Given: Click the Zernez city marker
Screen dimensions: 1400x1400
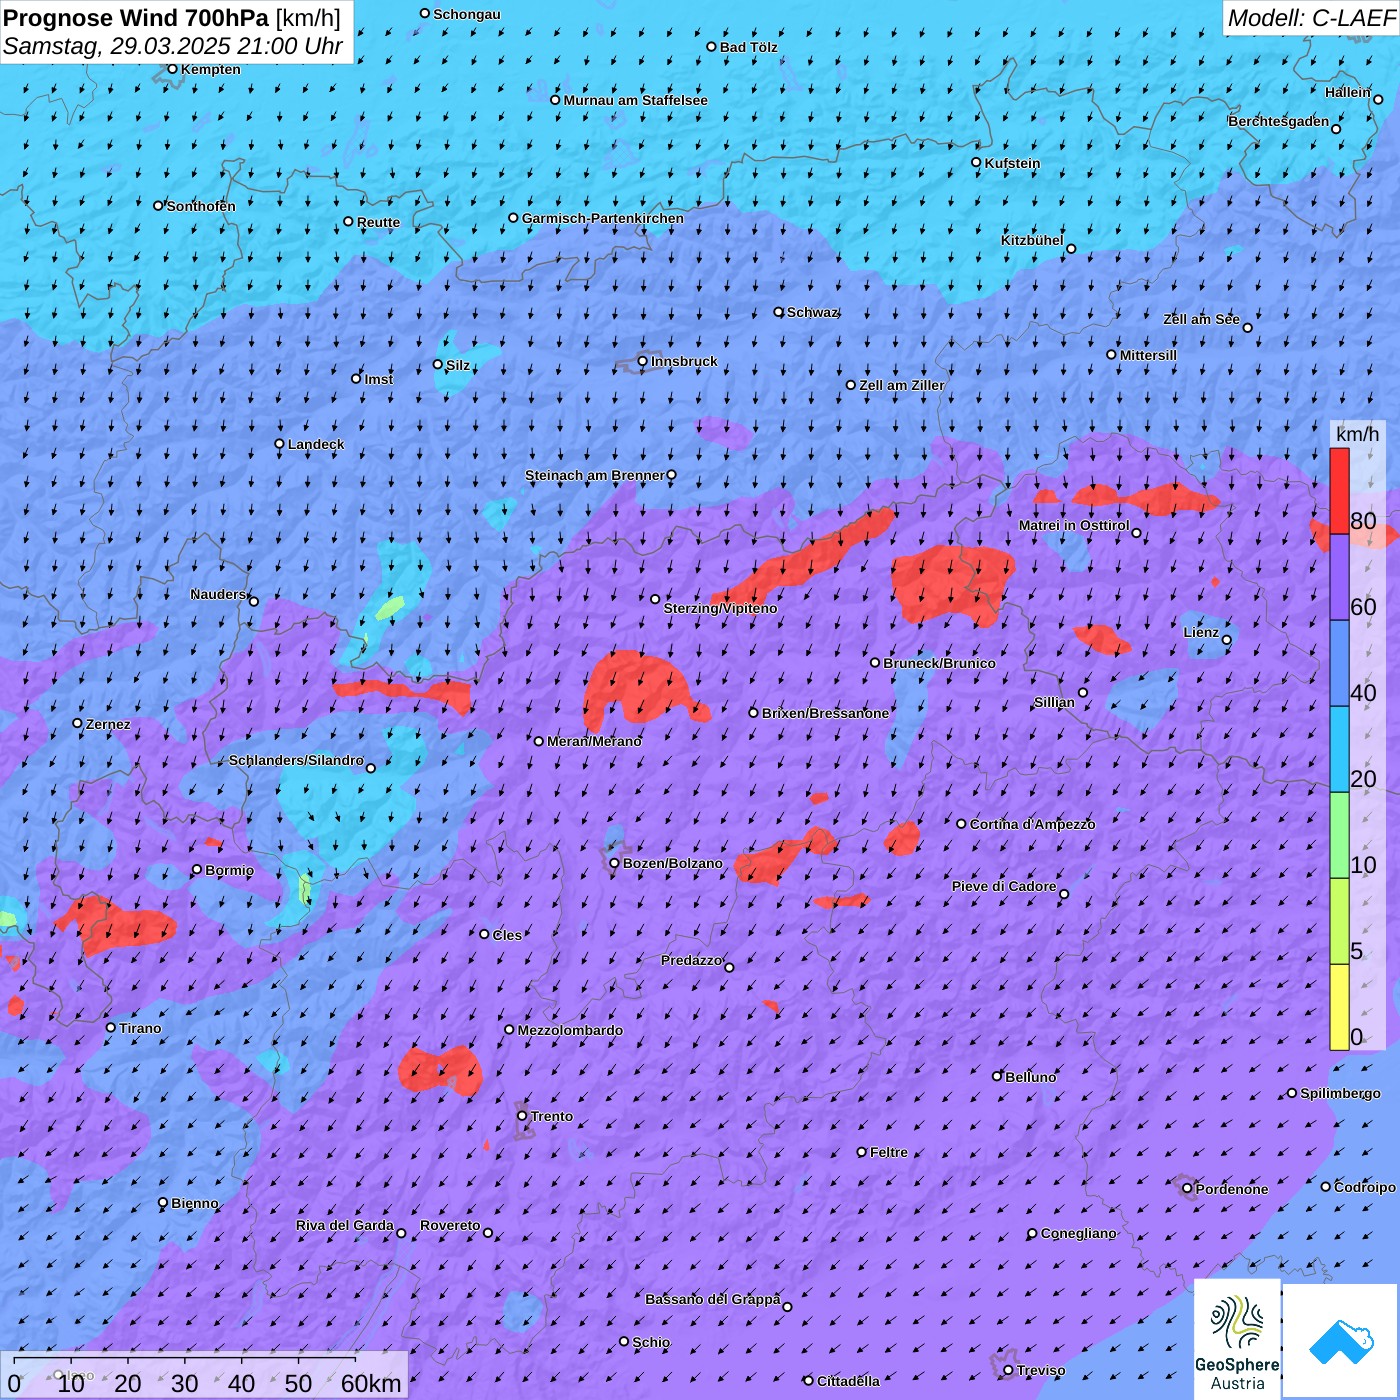Looking at the screenshot, I should [x=77, y=723].
